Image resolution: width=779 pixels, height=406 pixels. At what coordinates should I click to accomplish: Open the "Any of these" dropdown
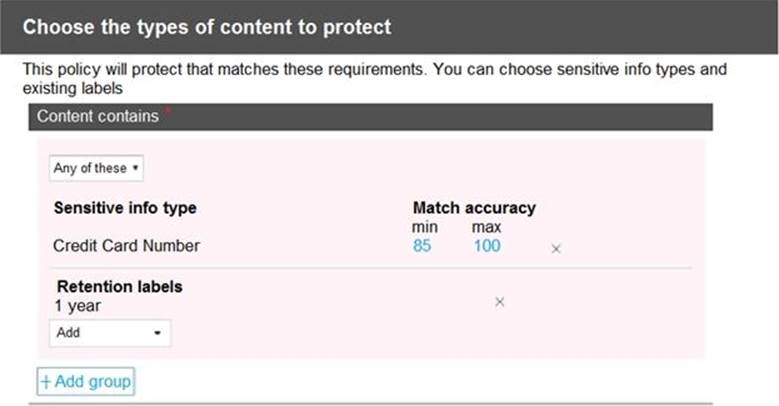[96, 168]
